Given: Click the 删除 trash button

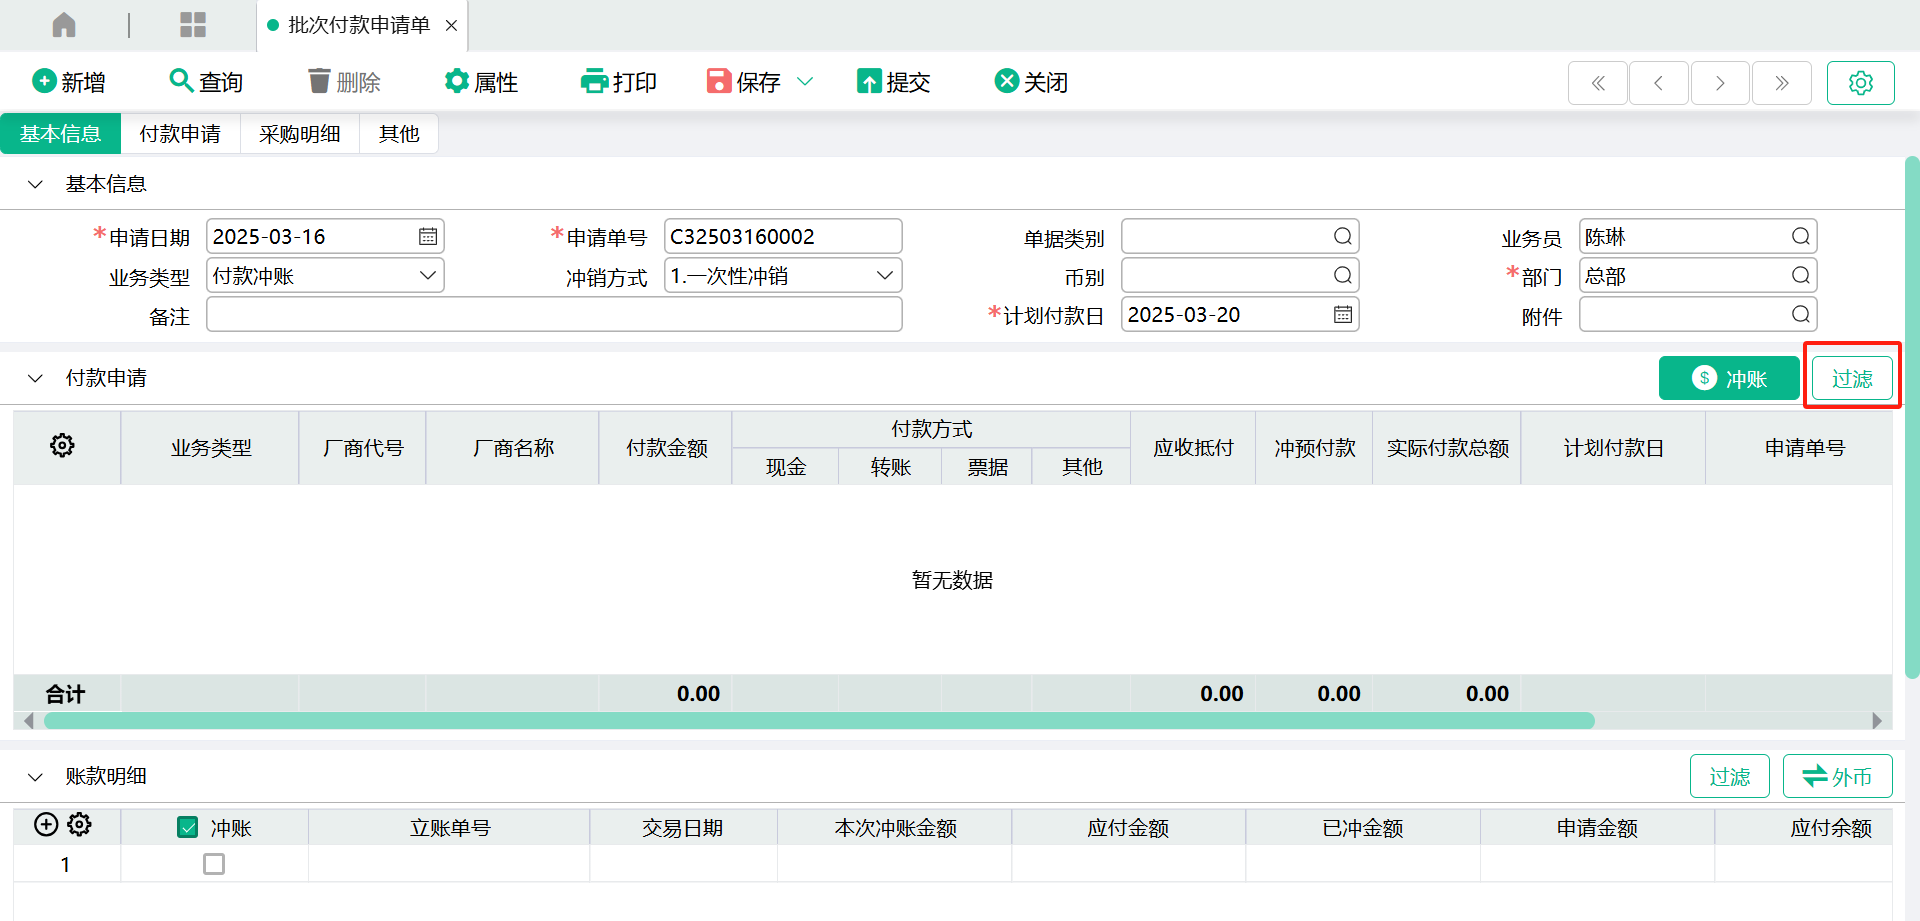Looking at the screenshot, I should pos(344,82).
